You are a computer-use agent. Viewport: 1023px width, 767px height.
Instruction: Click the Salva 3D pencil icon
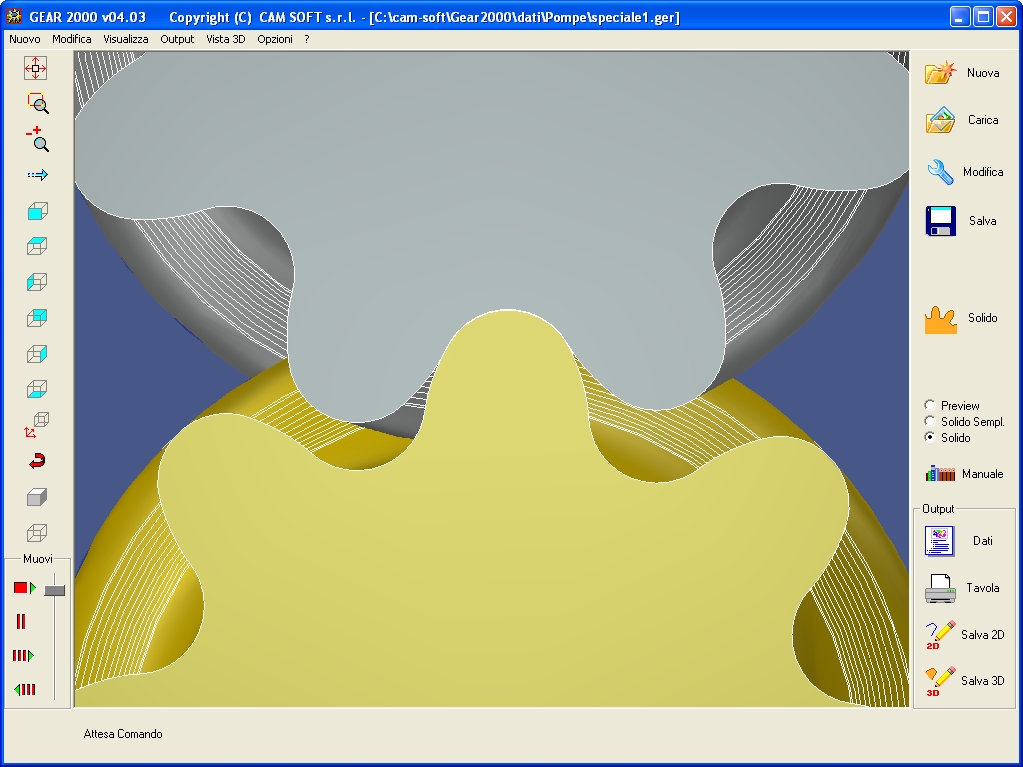click(x=940, y=681)
